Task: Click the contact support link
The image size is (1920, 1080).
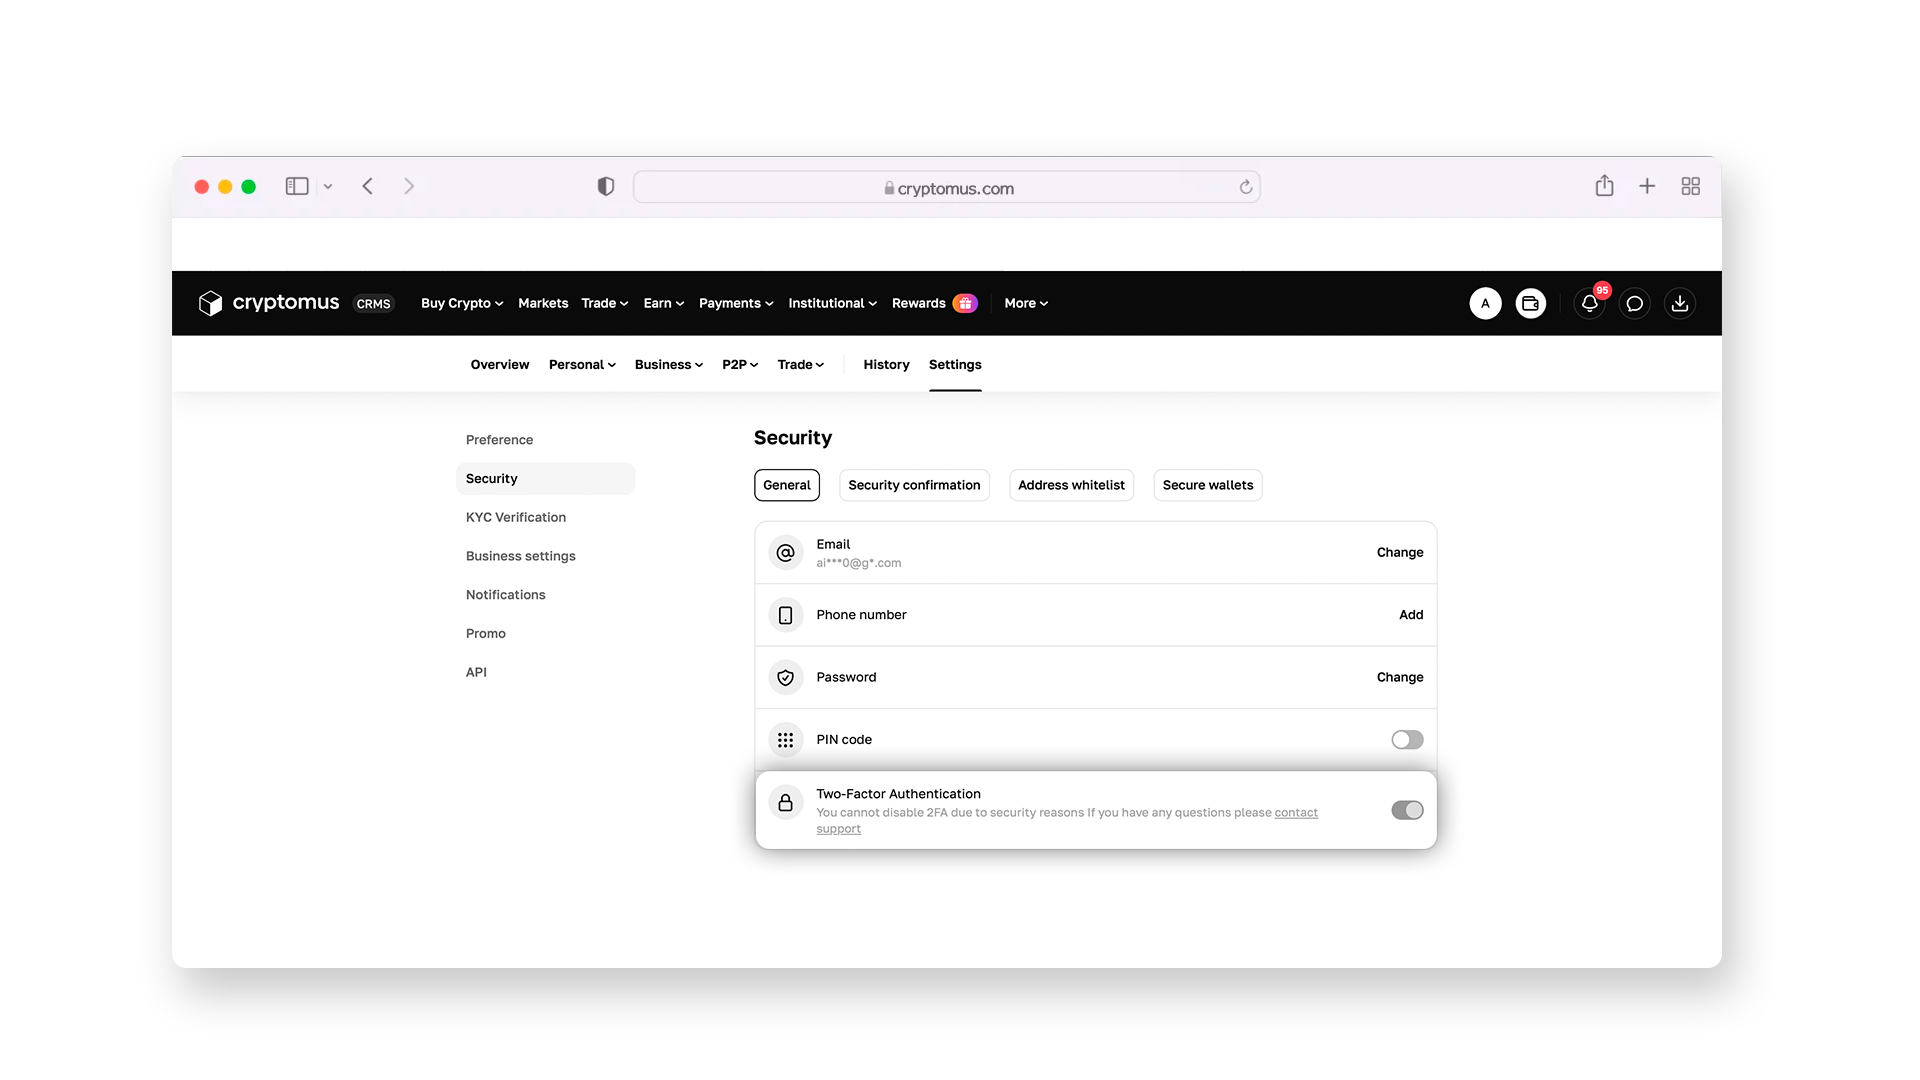Action: tap(1295, 813)
